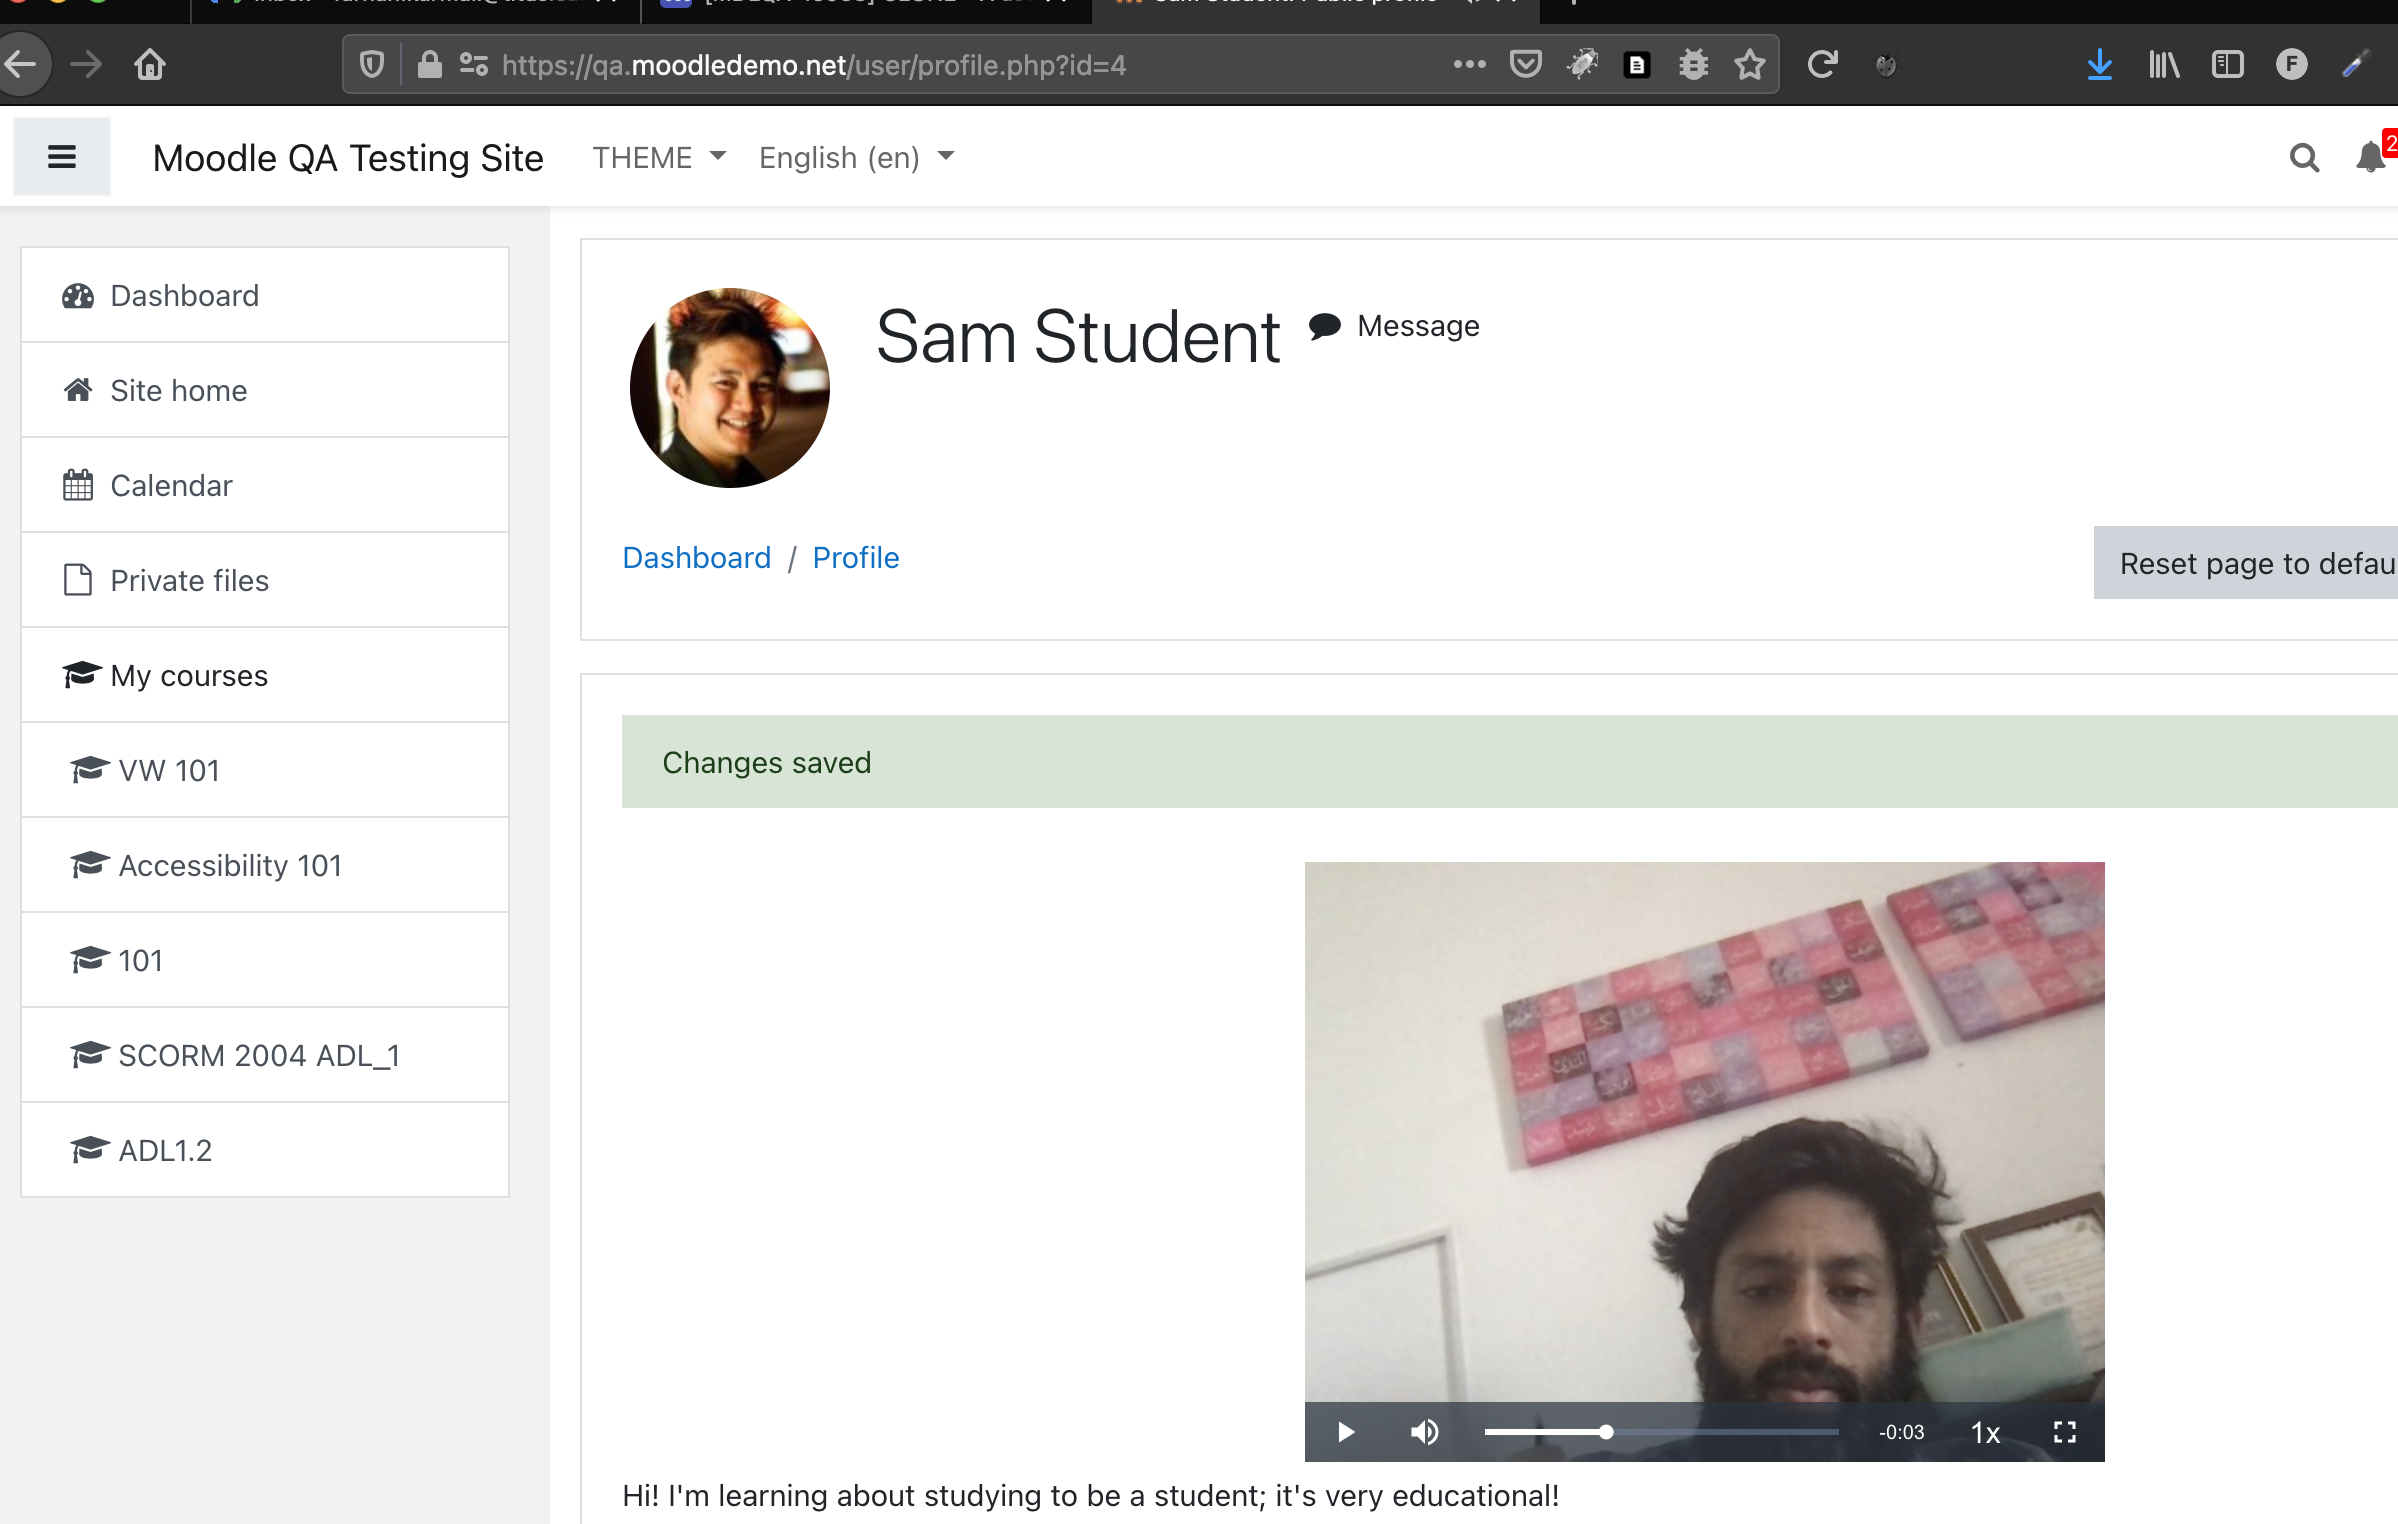
Task: Change the 1x playback speed
Action: click(1985, 1433)
